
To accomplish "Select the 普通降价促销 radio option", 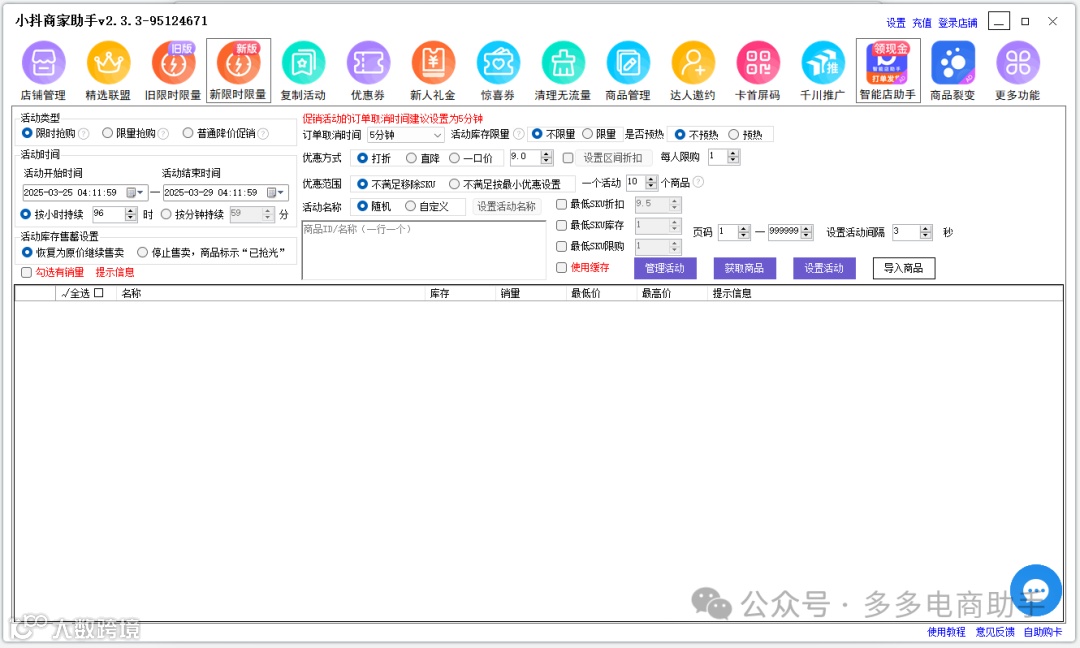I will point(188,133).
